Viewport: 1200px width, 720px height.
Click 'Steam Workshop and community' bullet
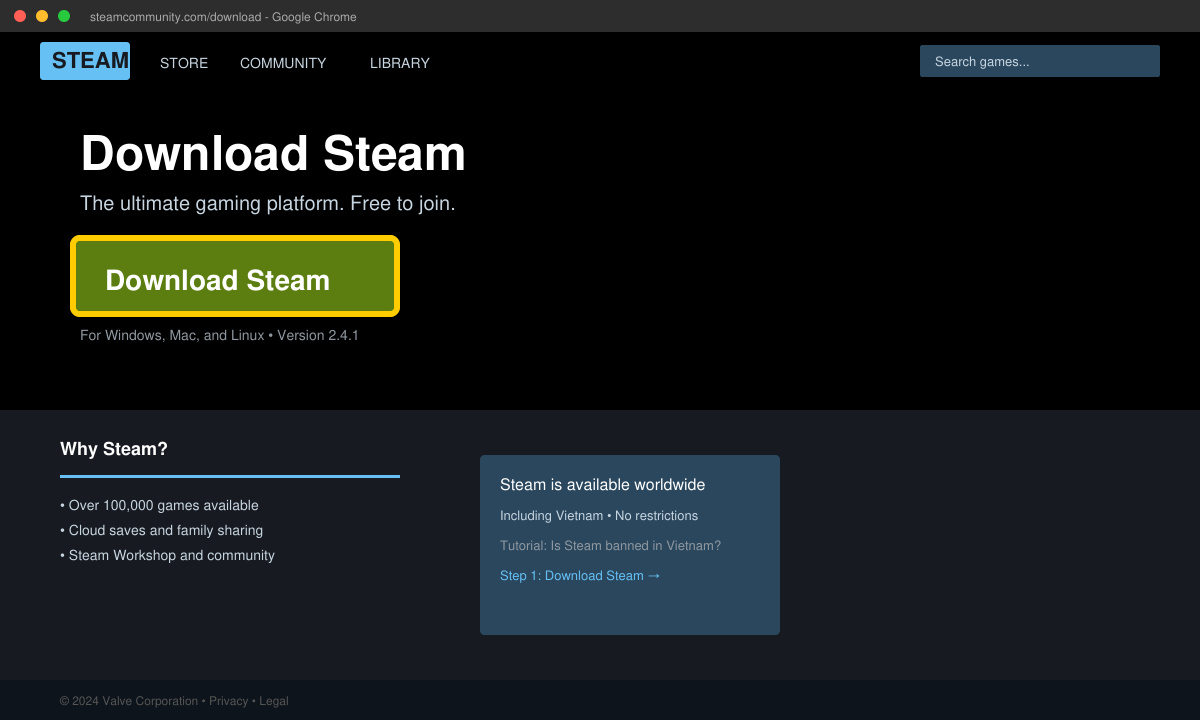click(x=167, y=555)
